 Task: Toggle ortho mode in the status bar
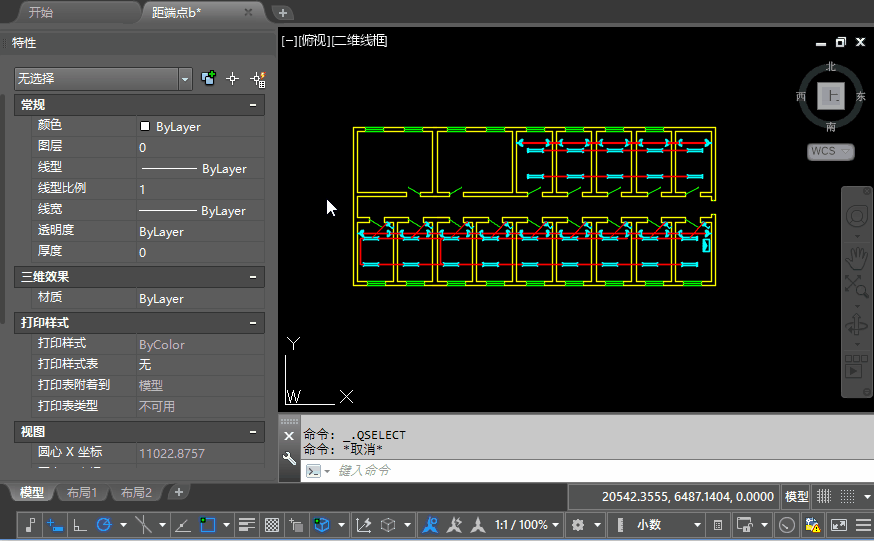80,524
